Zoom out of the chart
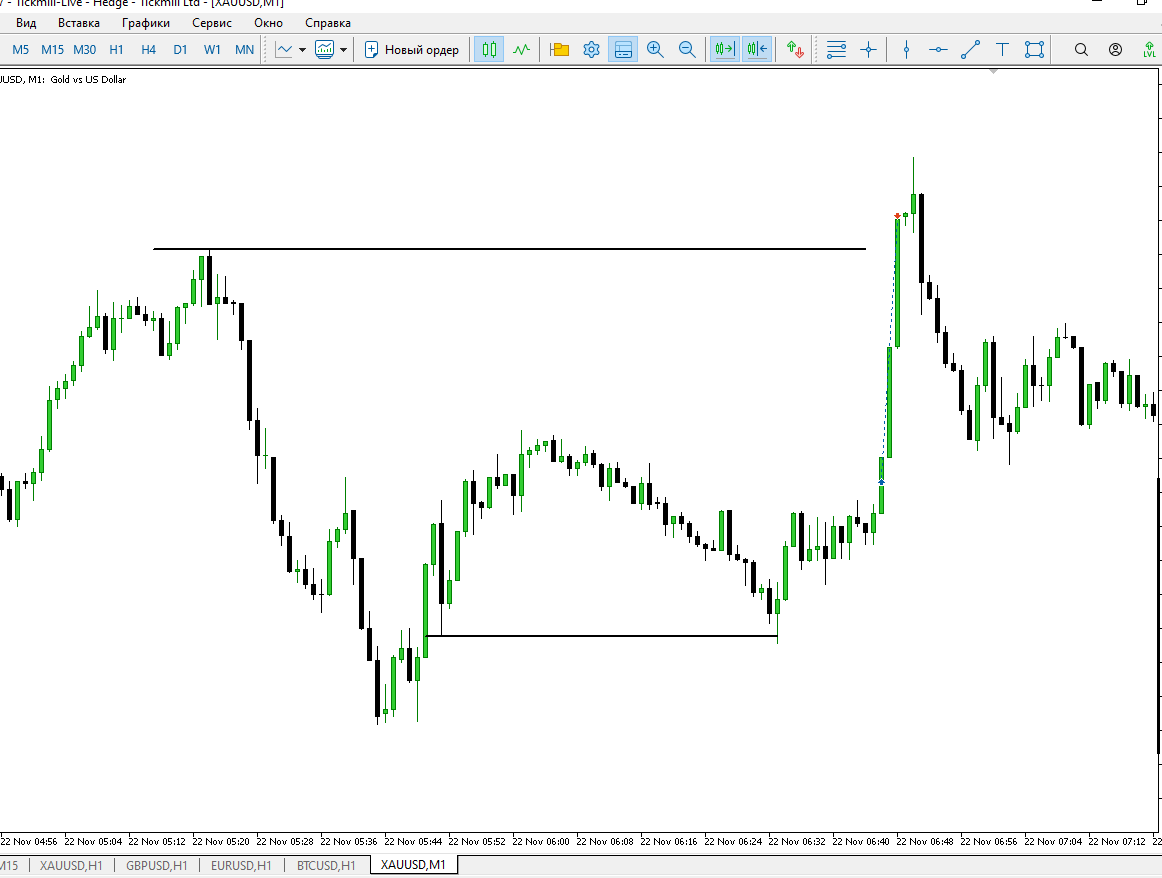The width and height of the screenshot is (1162, 878). [x=687, y=49]
